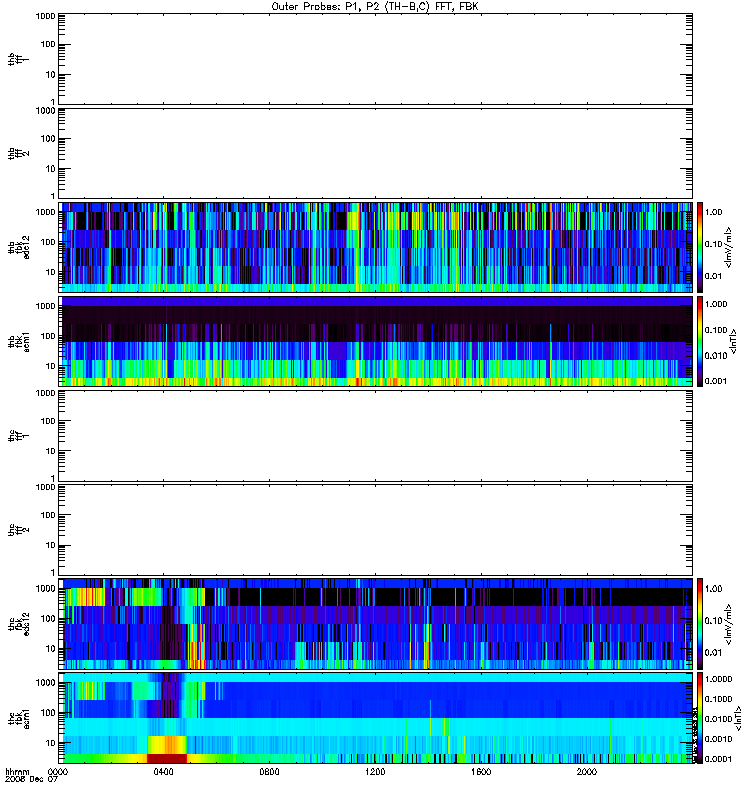Click the '10' y-tick of thc fbk scm1
Viewport: 750px width, 800px height.
coord(51,743)
